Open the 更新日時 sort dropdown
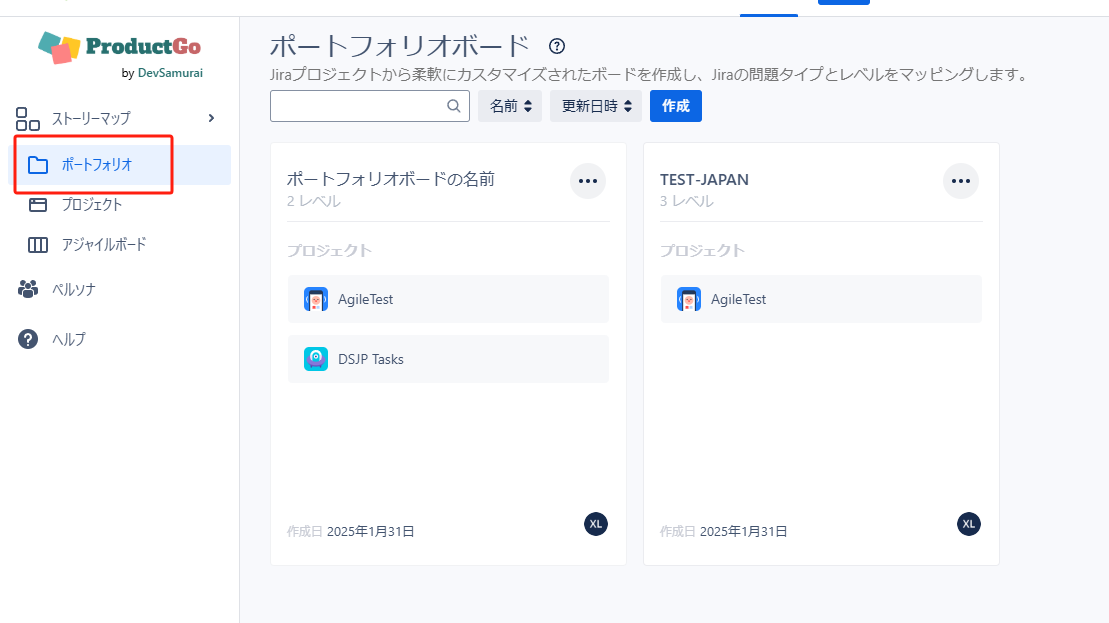 click(x=596, y=106)
